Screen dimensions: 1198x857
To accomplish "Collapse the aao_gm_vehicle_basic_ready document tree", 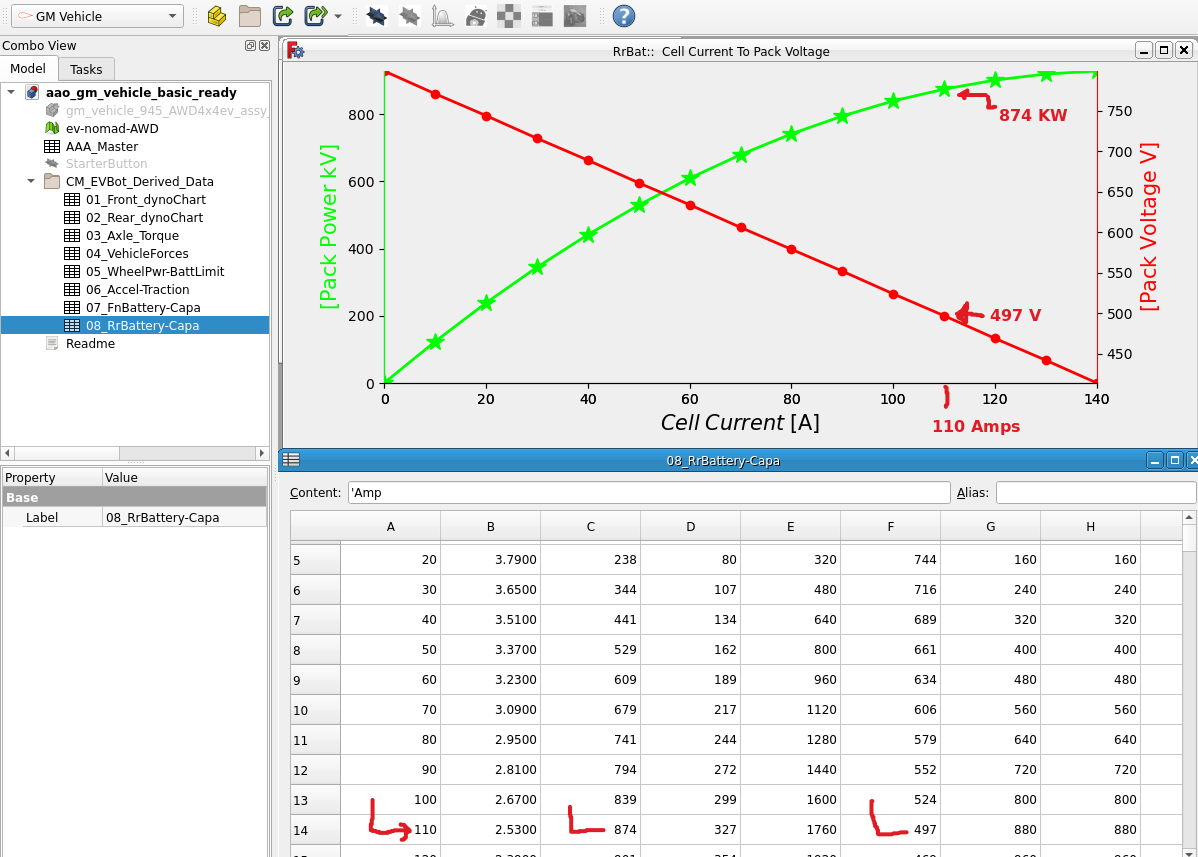I will coord(11,92).
